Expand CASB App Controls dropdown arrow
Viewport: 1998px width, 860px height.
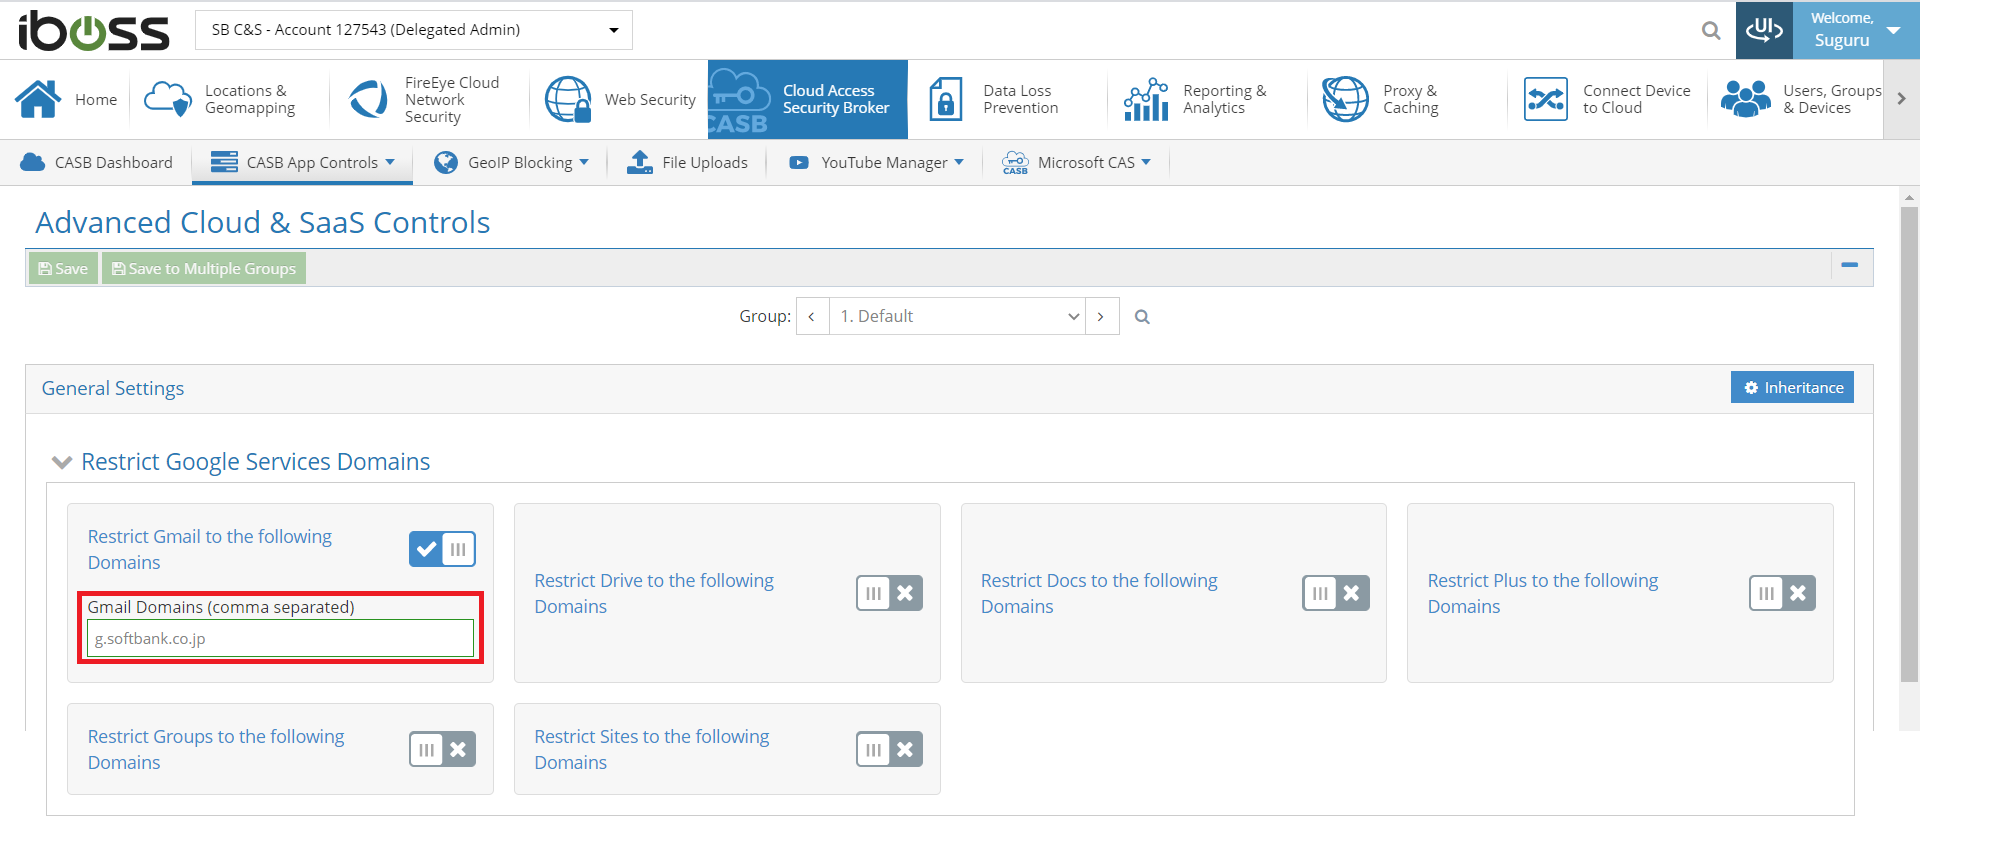[x=390, y=162]
